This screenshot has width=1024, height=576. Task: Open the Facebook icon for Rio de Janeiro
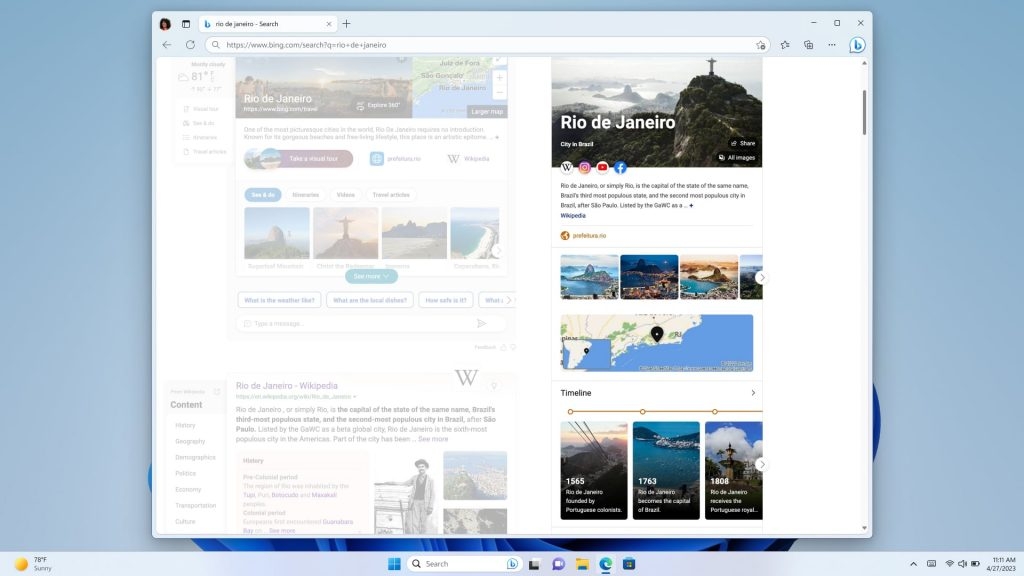pyautogui.click(x=620, y=168)
